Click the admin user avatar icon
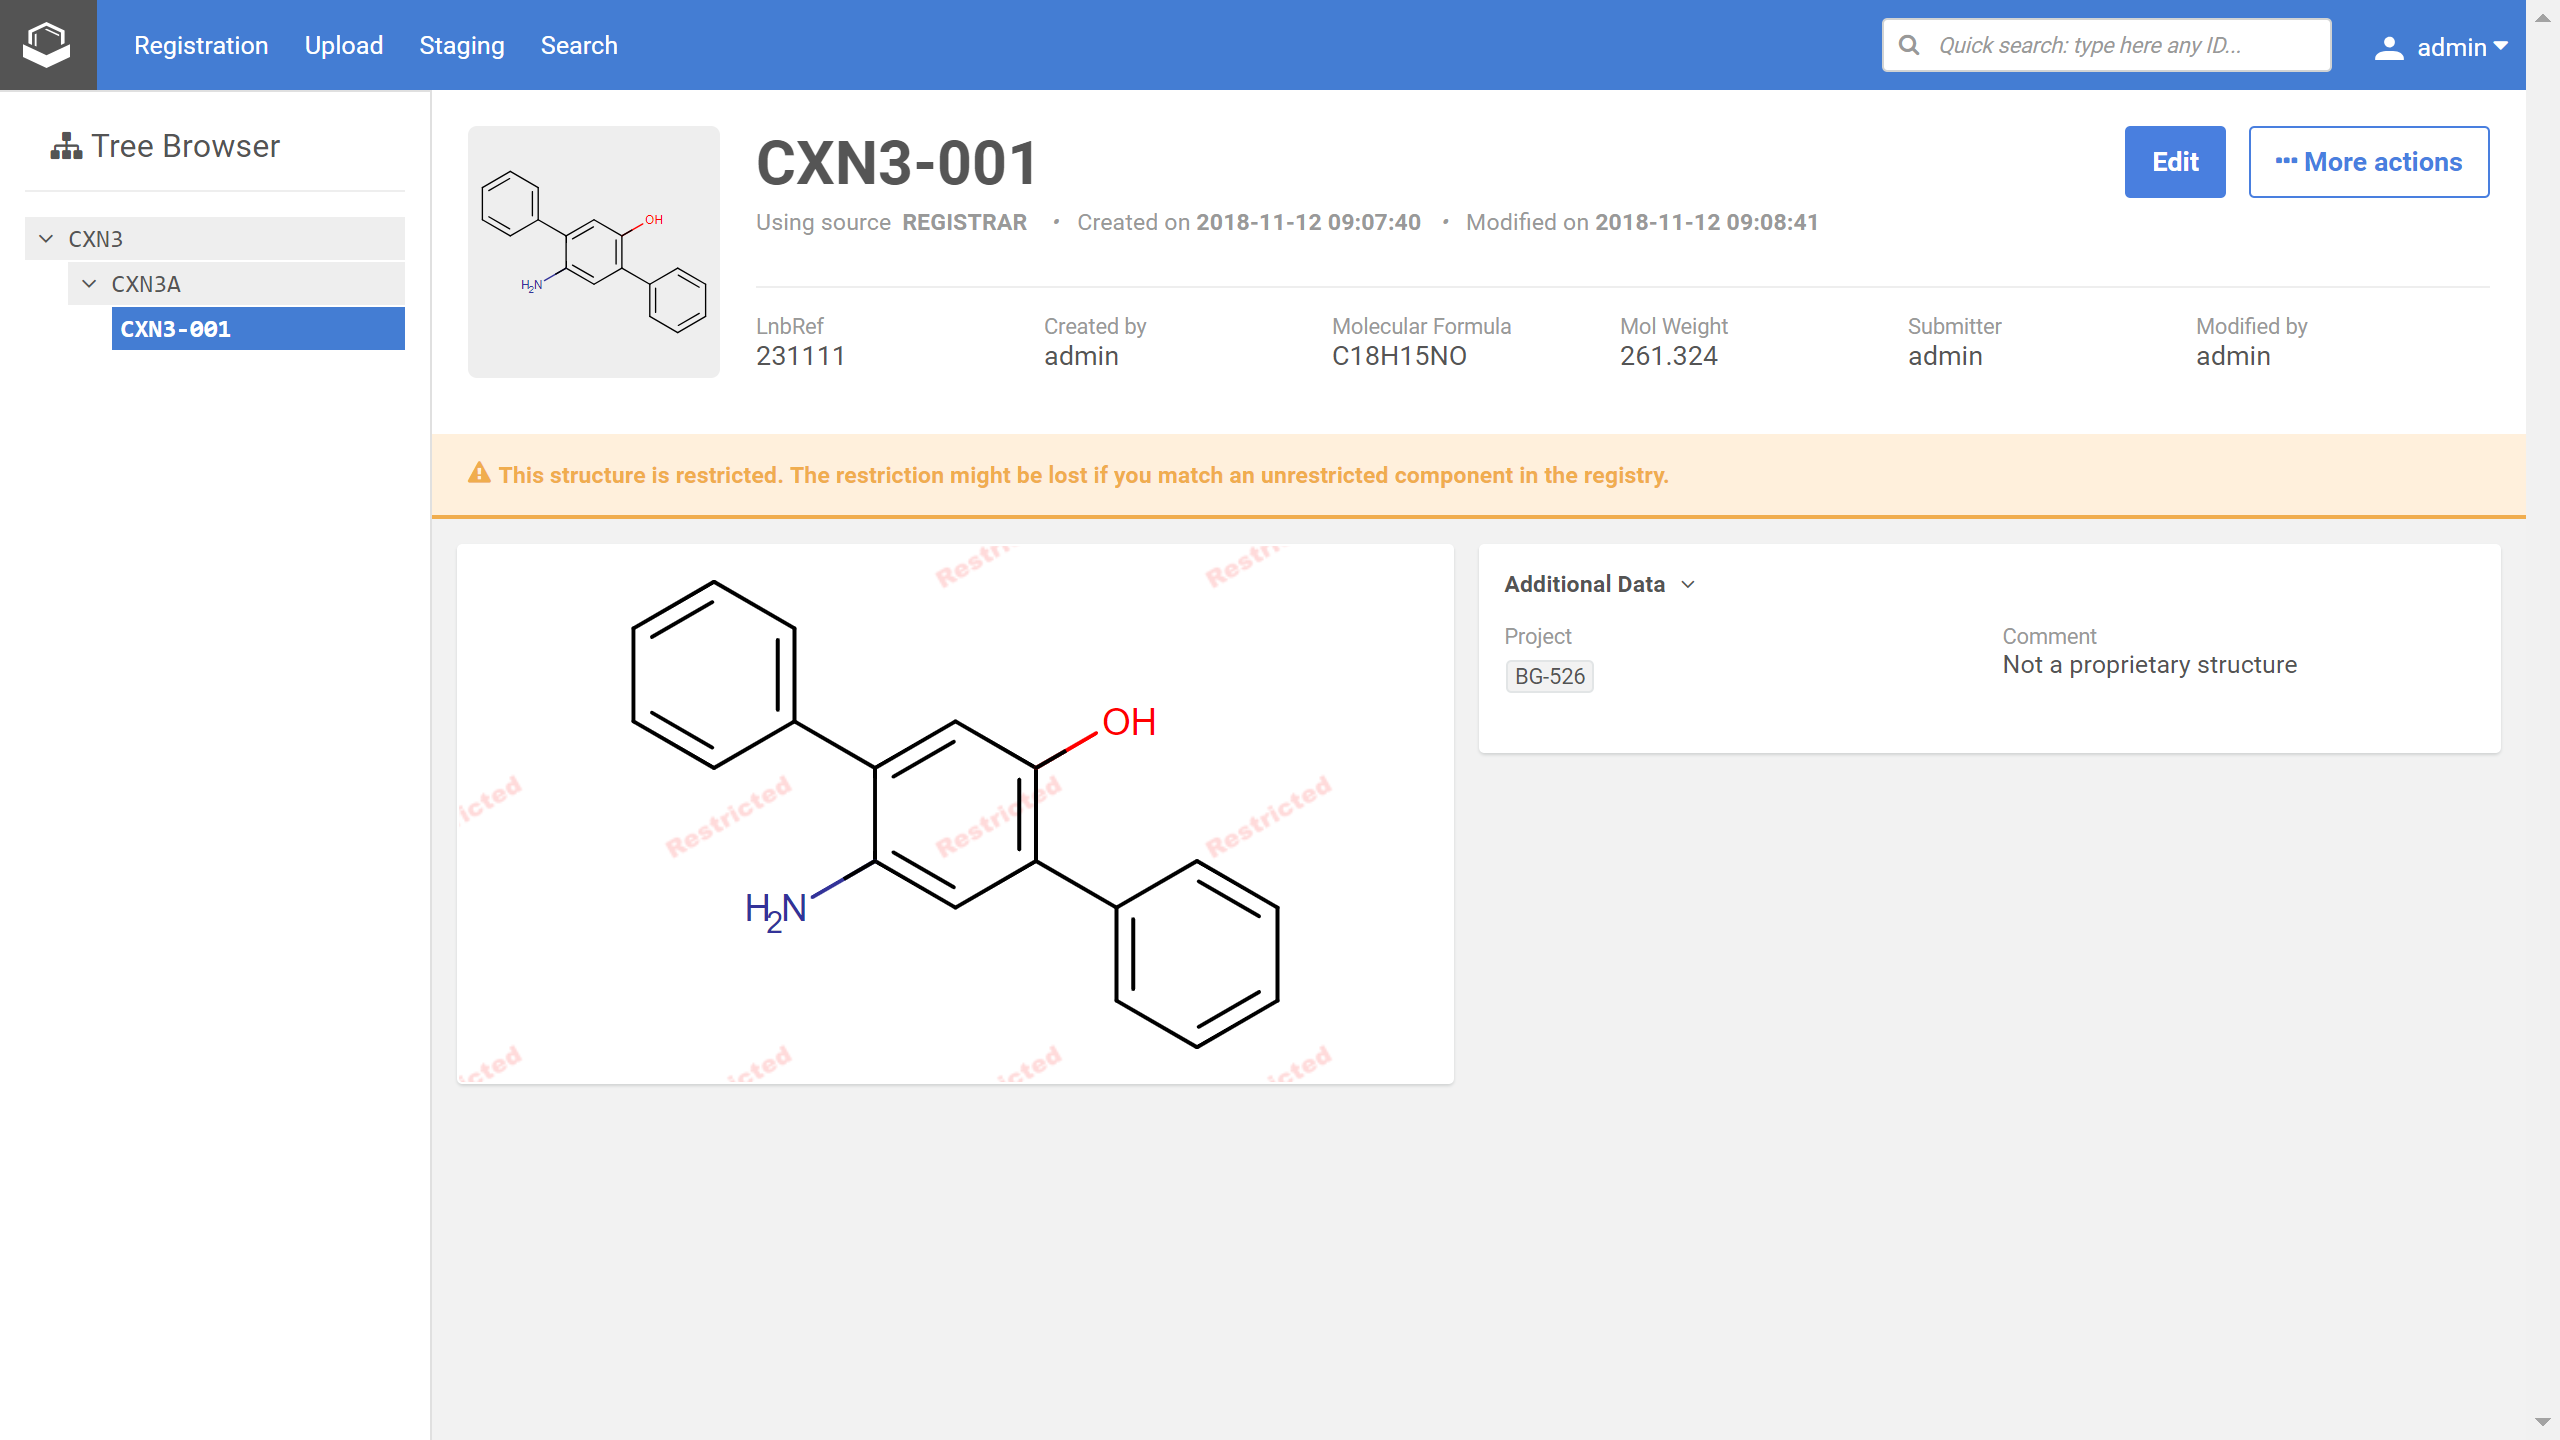This screenshot has height=1440, width=2560. coord(2389,47)
